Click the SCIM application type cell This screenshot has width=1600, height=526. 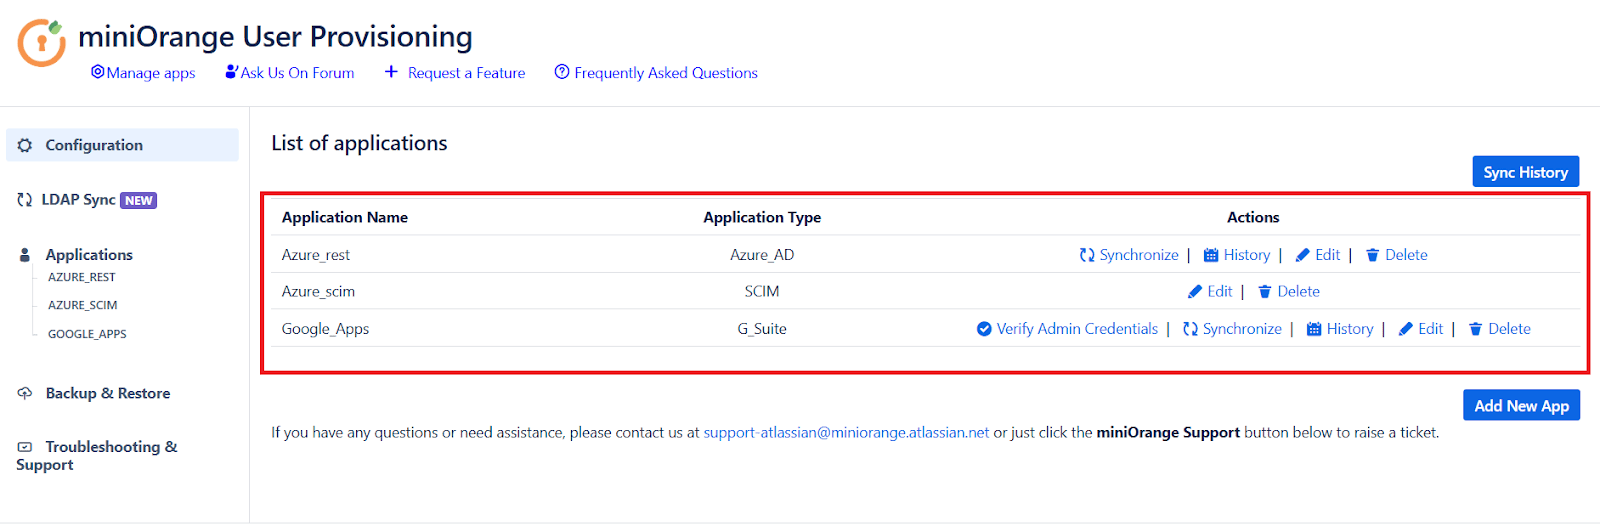(762, 292)
